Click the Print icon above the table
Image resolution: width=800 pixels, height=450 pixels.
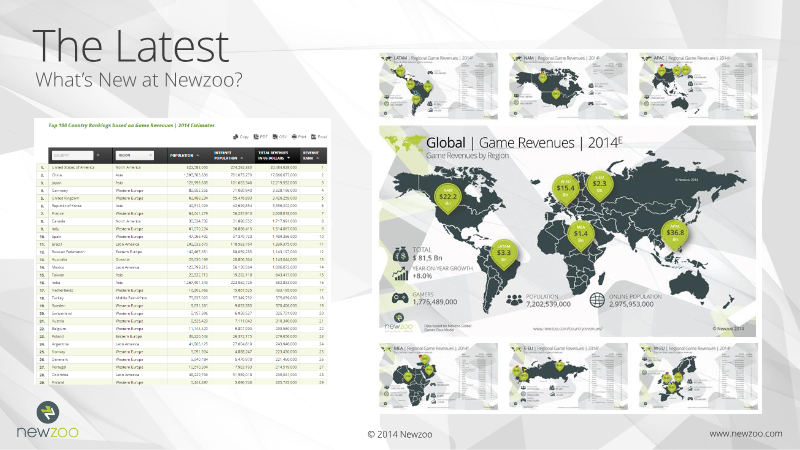(x=294, y=137)
